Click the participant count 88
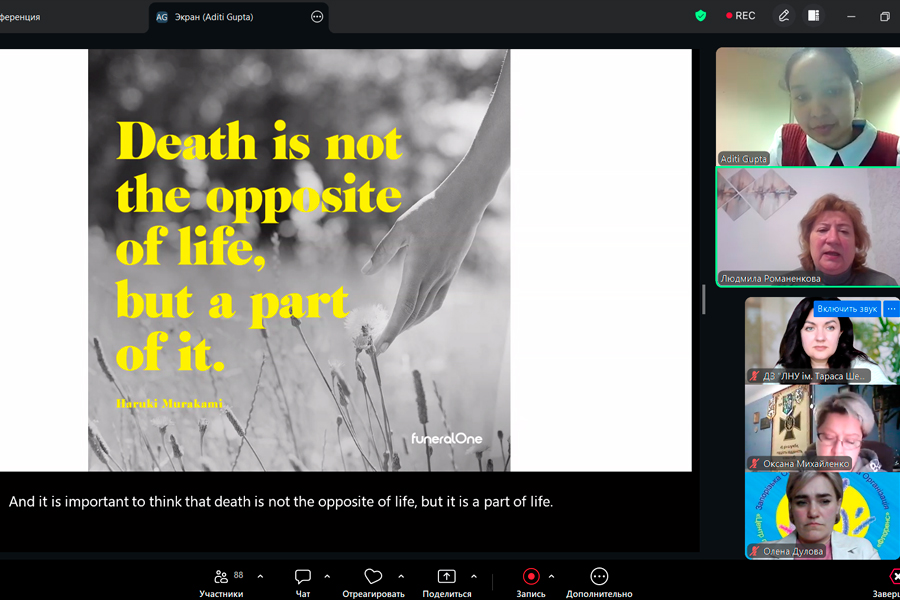 (x=239, y=575)
